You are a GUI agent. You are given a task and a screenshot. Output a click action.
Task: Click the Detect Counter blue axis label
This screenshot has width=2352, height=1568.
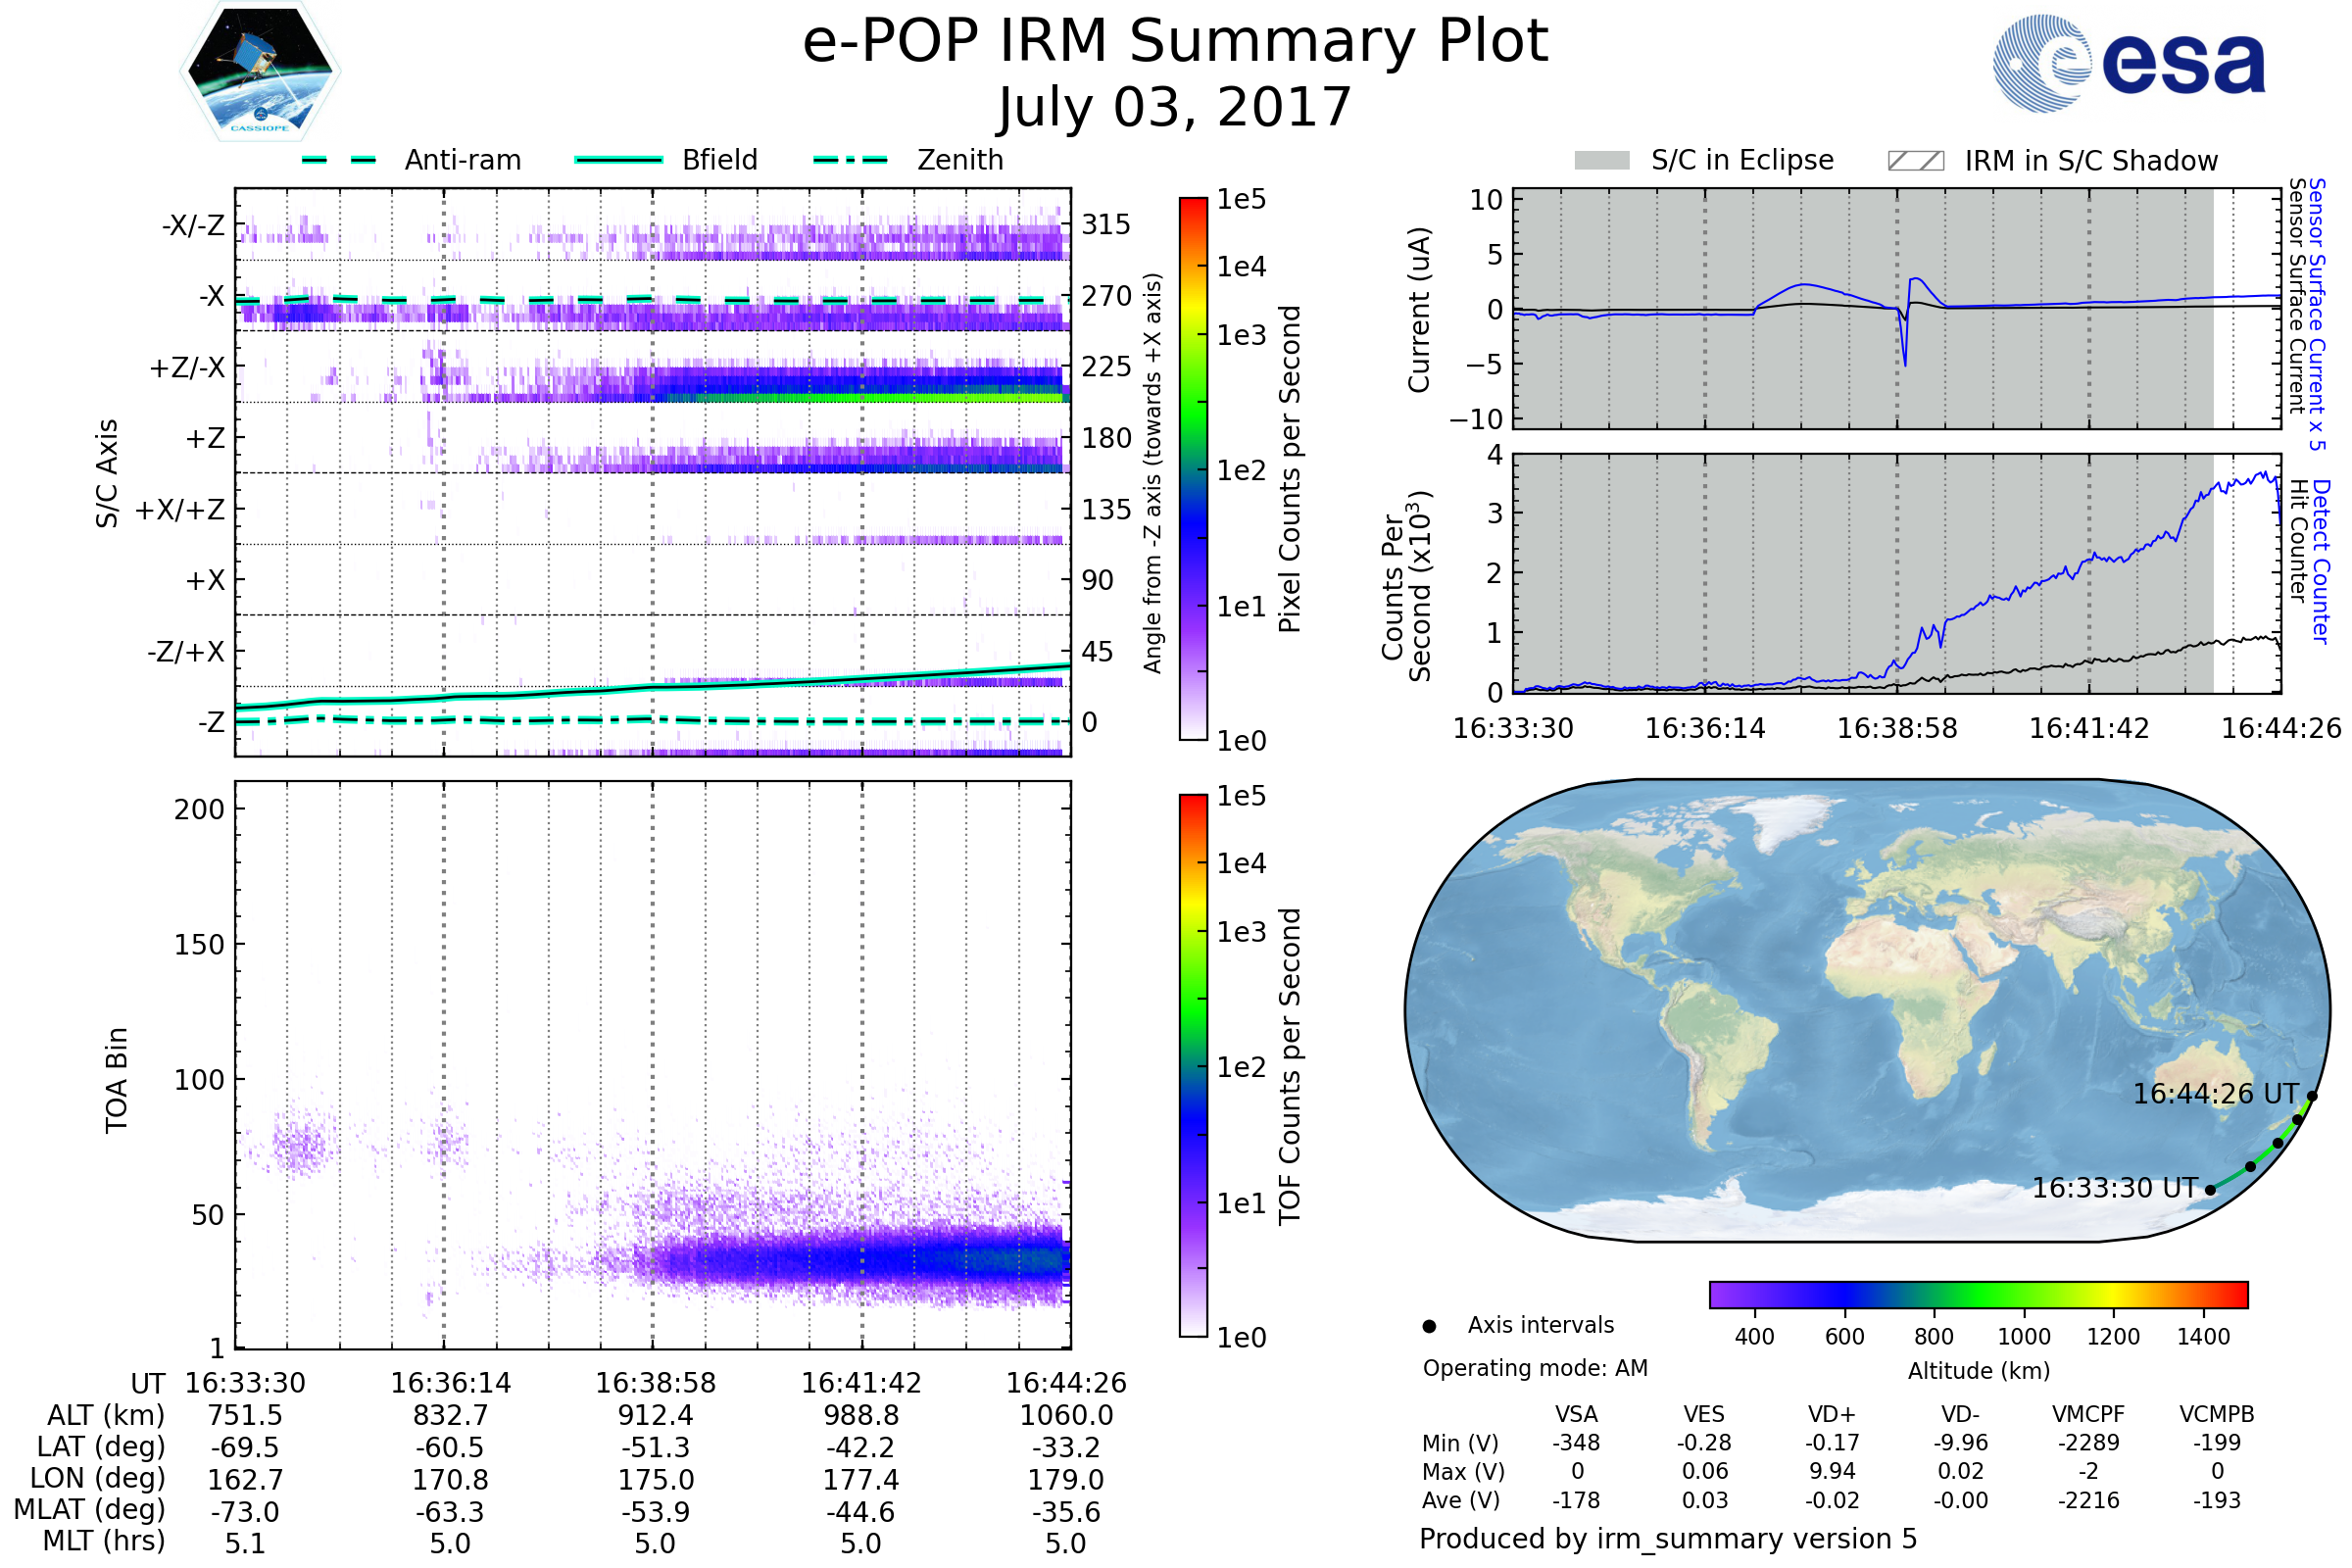click(2321, 561)
